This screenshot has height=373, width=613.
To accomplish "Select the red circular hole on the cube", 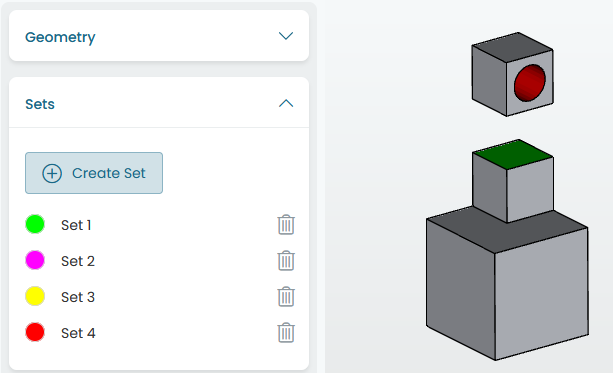I will [x=530, y=83].
